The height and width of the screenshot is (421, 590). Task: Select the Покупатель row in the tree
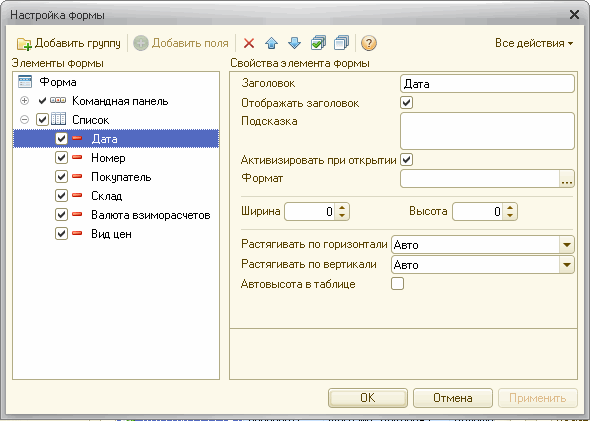[x=116, y=177]
